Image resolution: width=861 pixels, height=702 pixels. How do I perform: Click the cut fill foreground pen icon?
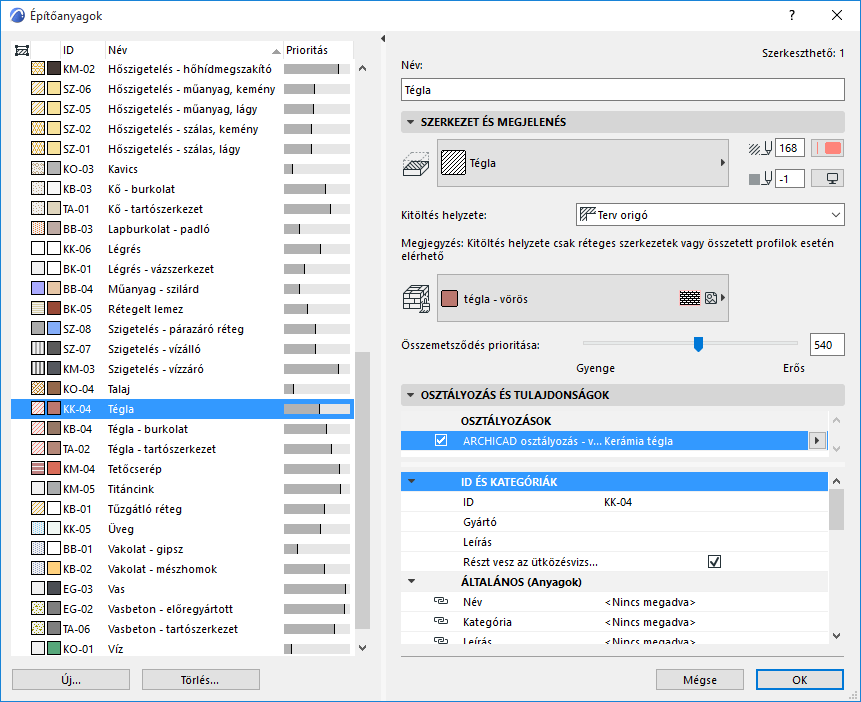tap(761, 148)
